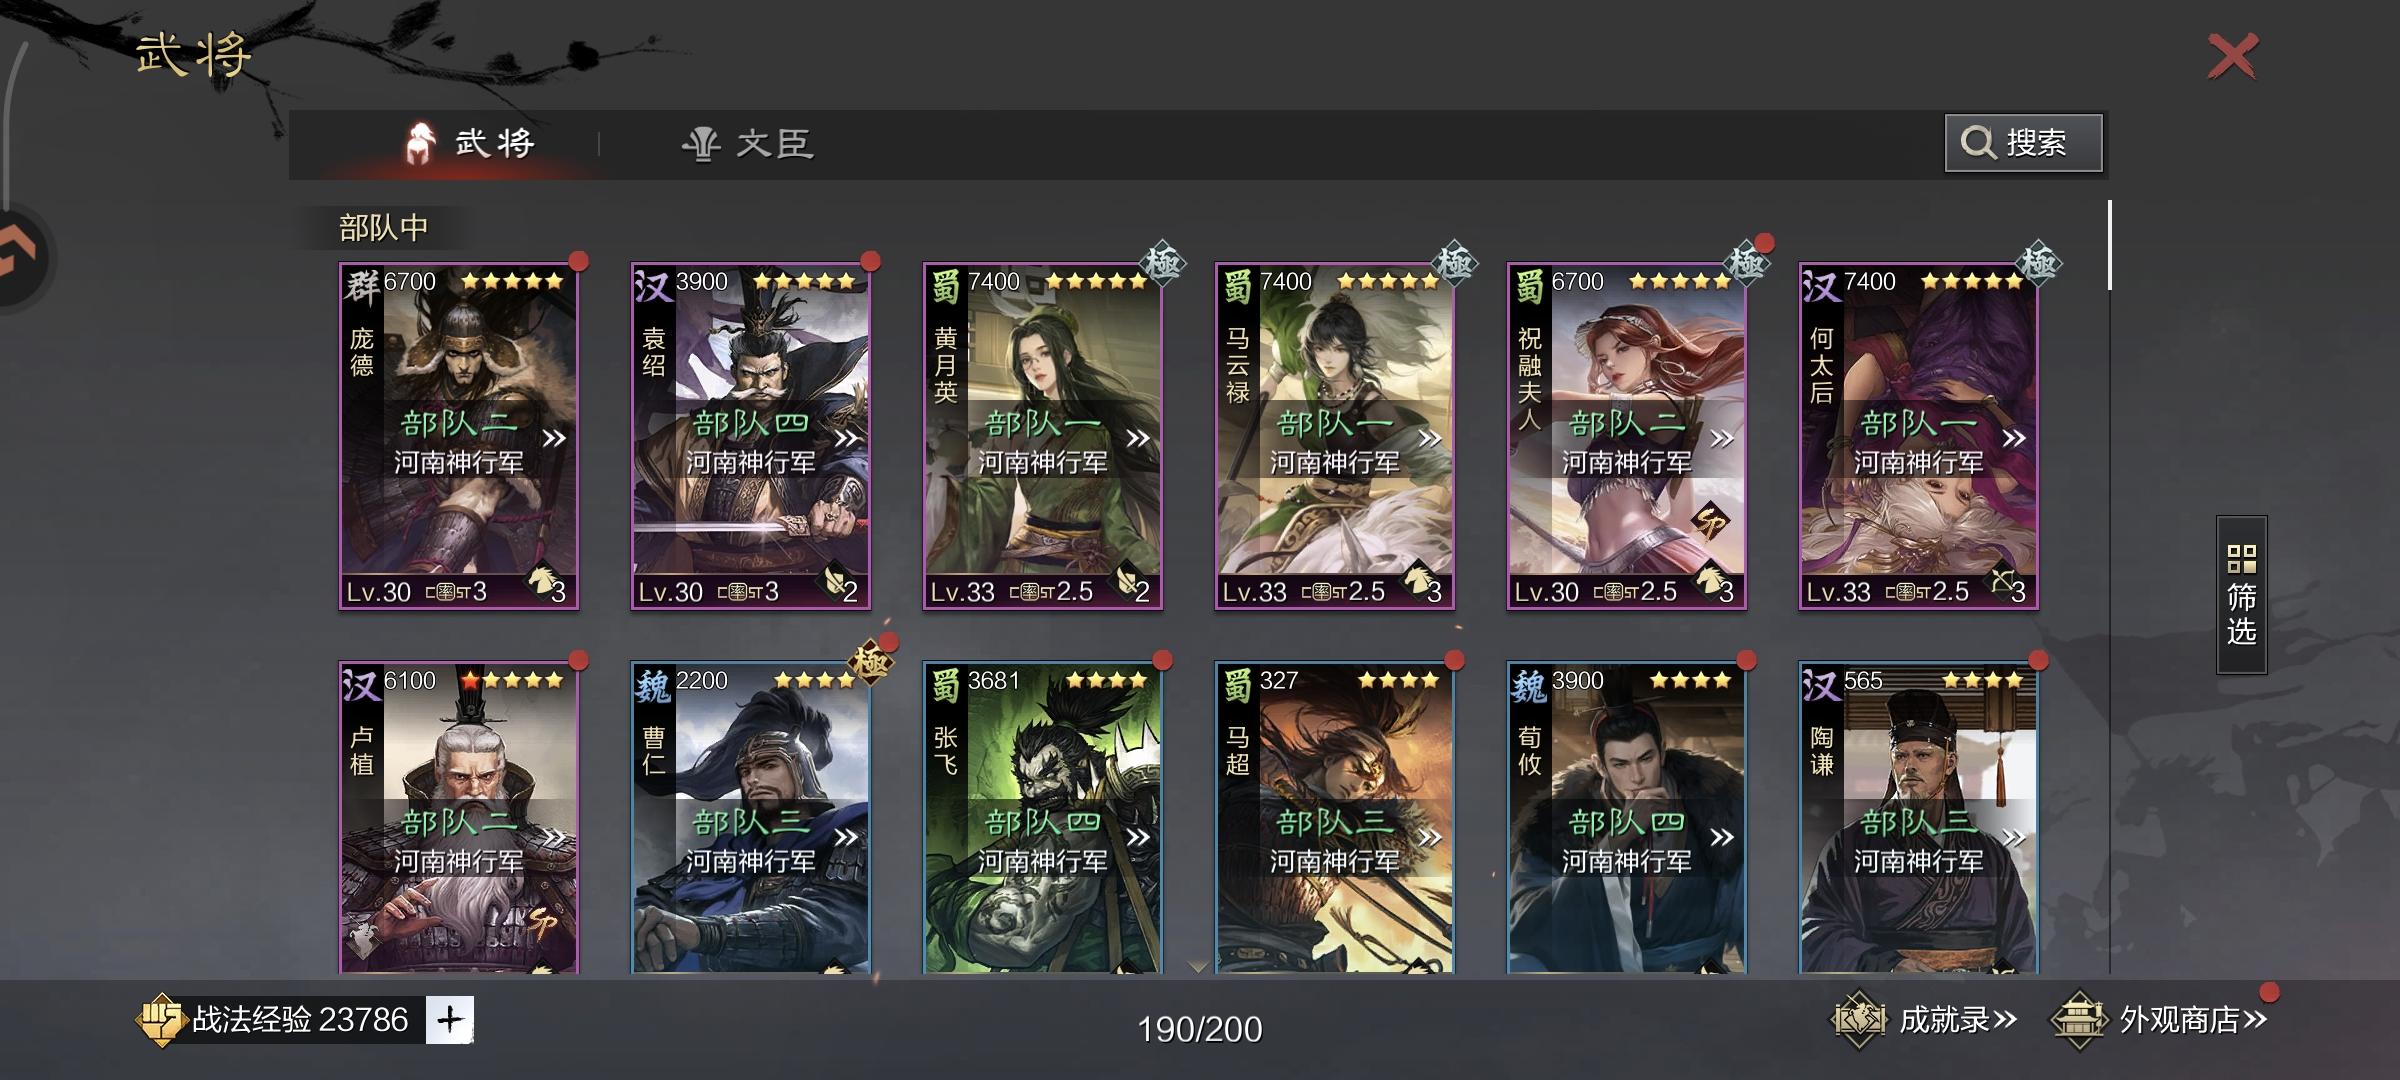Image resolution: width=2400 pixels, height=1080 pixels.
Task: Expand 庞德 troop assignment arrow
Action: [x=553, y=438]
